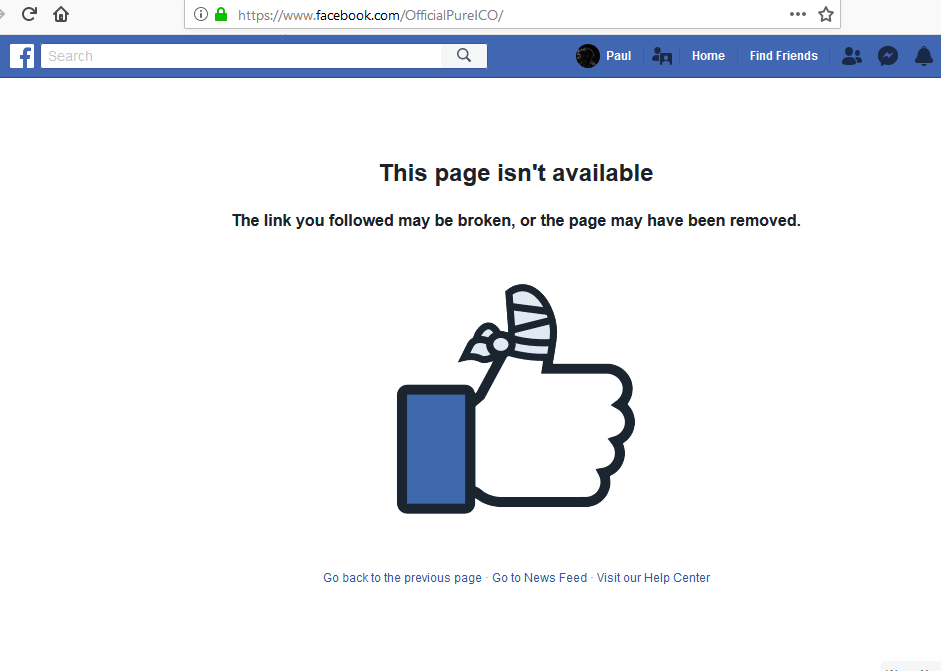941x671 pixels.
Task: Open Paul's profile picture
Action: (588, 56)
